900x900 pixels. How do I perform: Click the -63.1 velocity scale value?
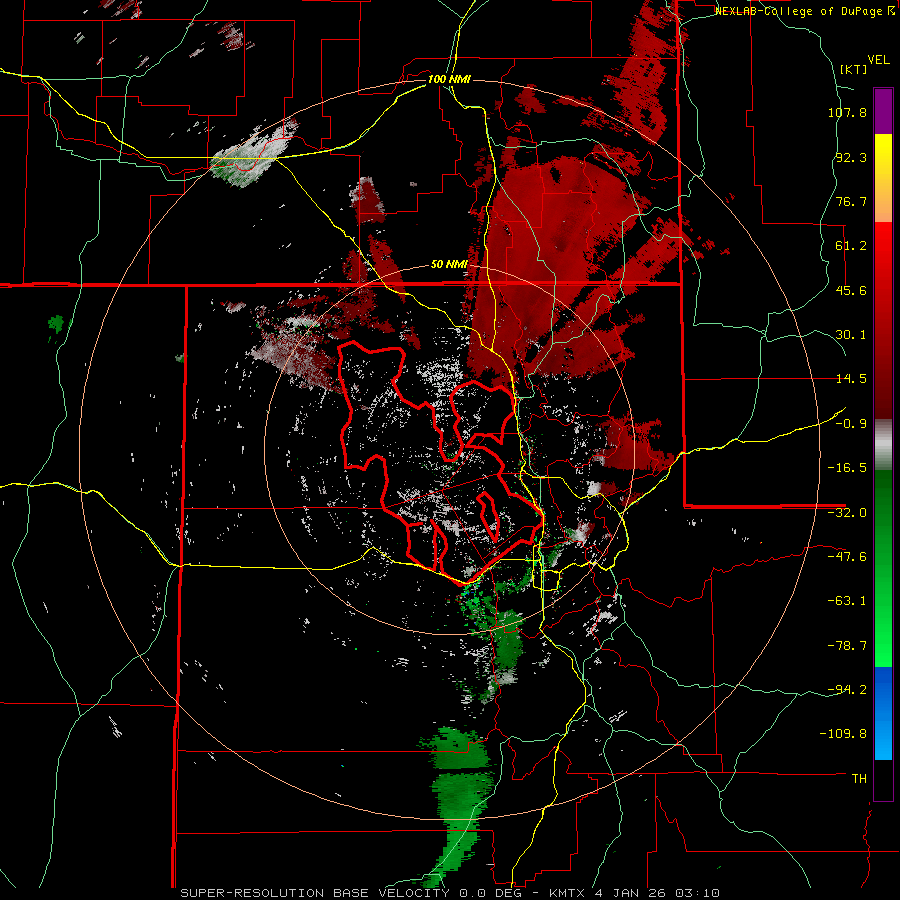point(847,601)
